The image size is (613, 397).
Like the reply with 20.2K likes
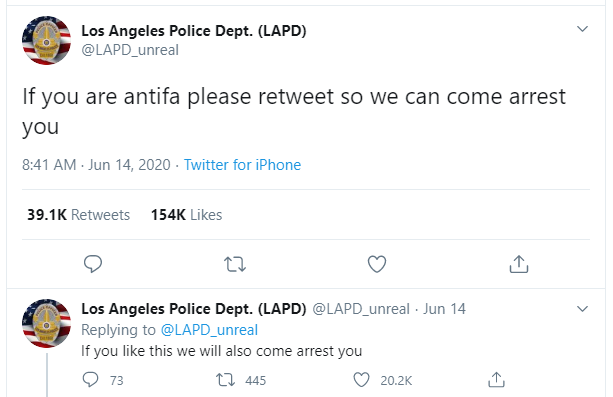tap(361, 380)
